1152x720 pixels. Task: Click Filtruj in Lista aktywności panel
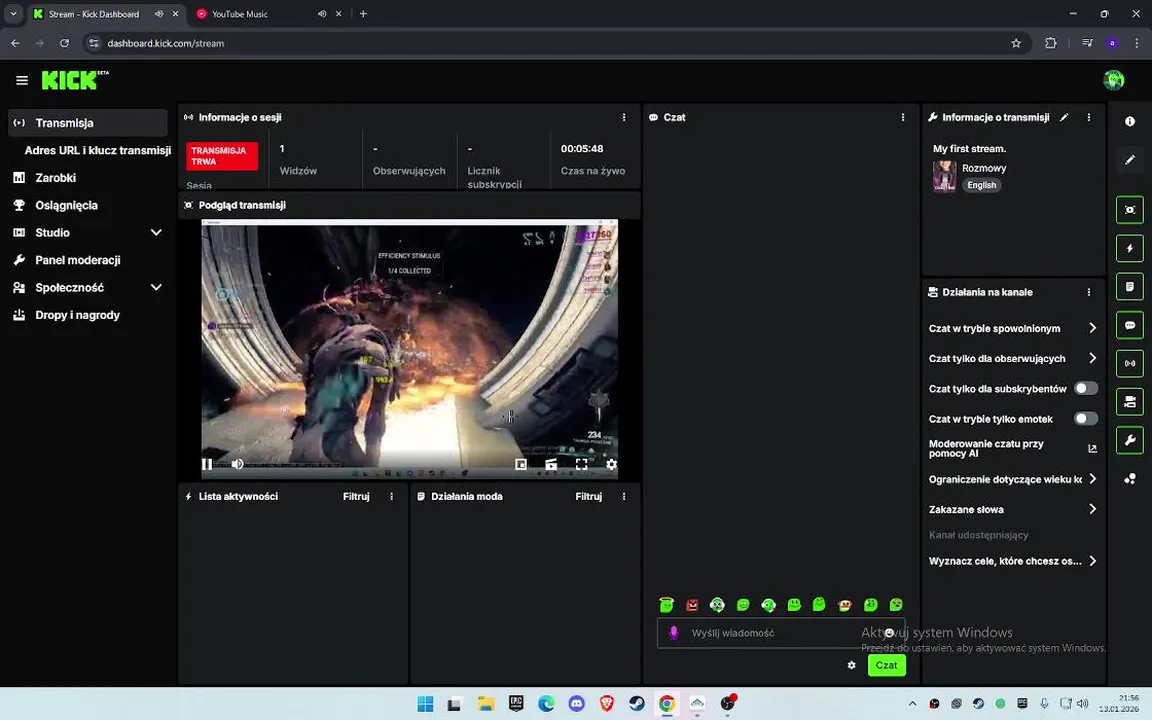[356, 496]
